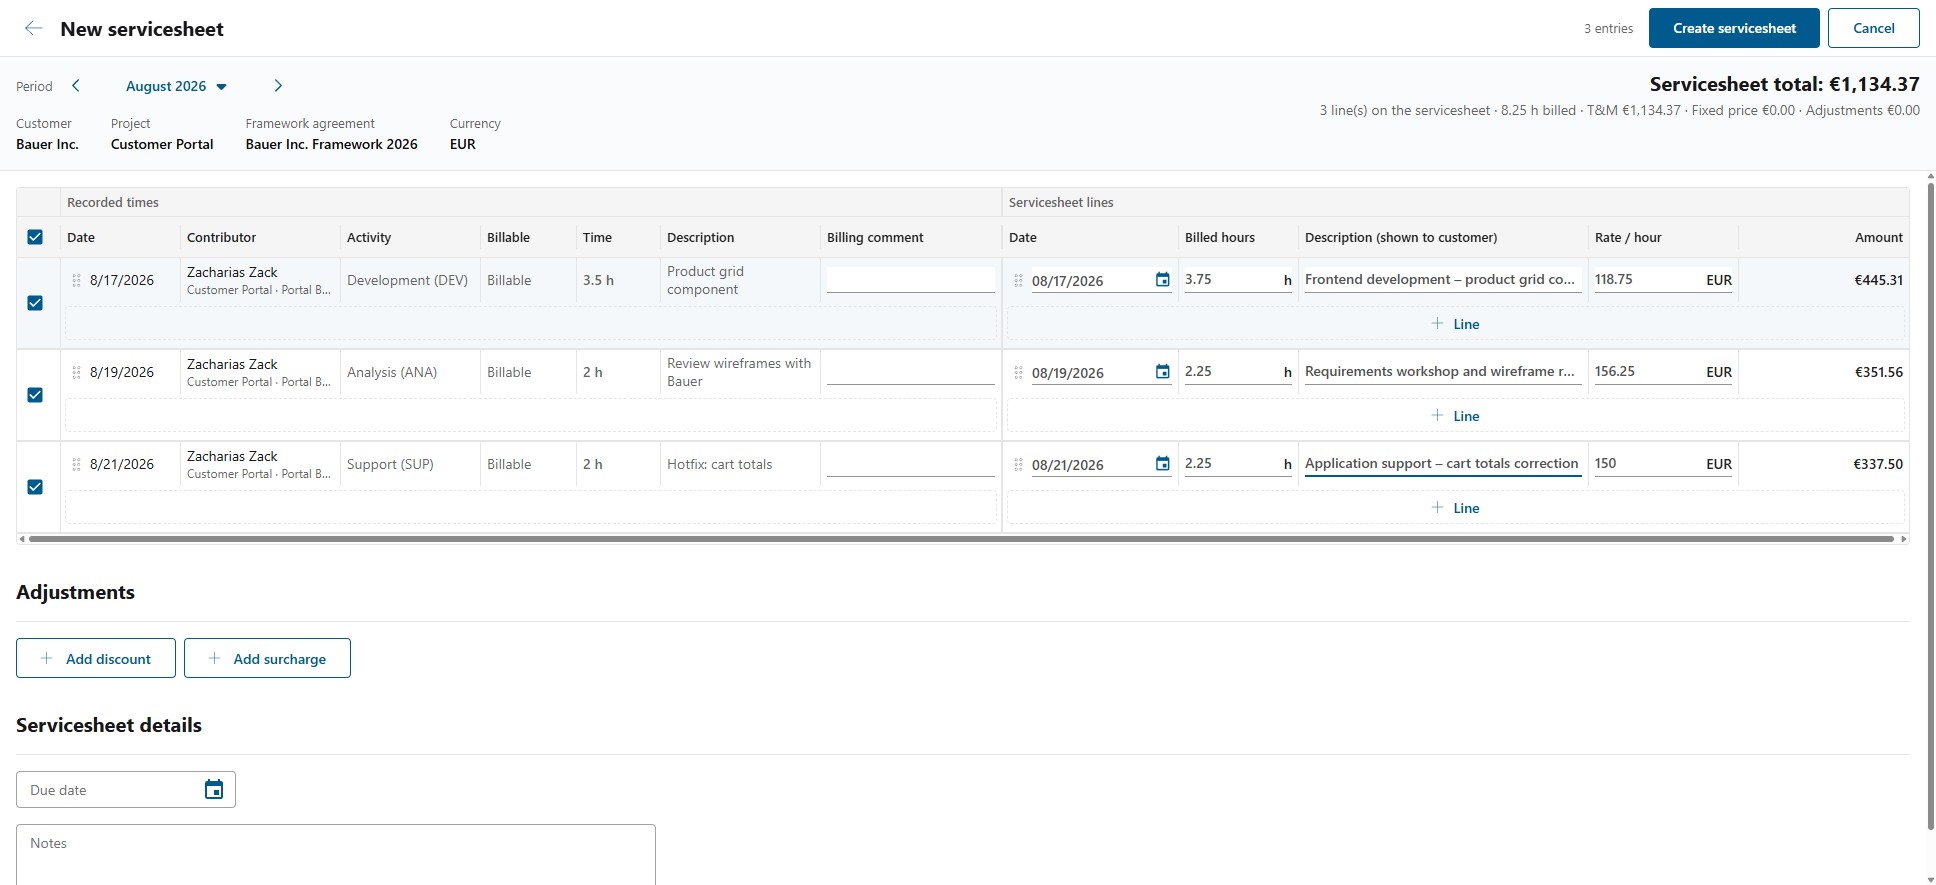The image size is (1936, 885).
Task: Edit billed hours for the 08/19/2026 line
Action: (1238, 372)
